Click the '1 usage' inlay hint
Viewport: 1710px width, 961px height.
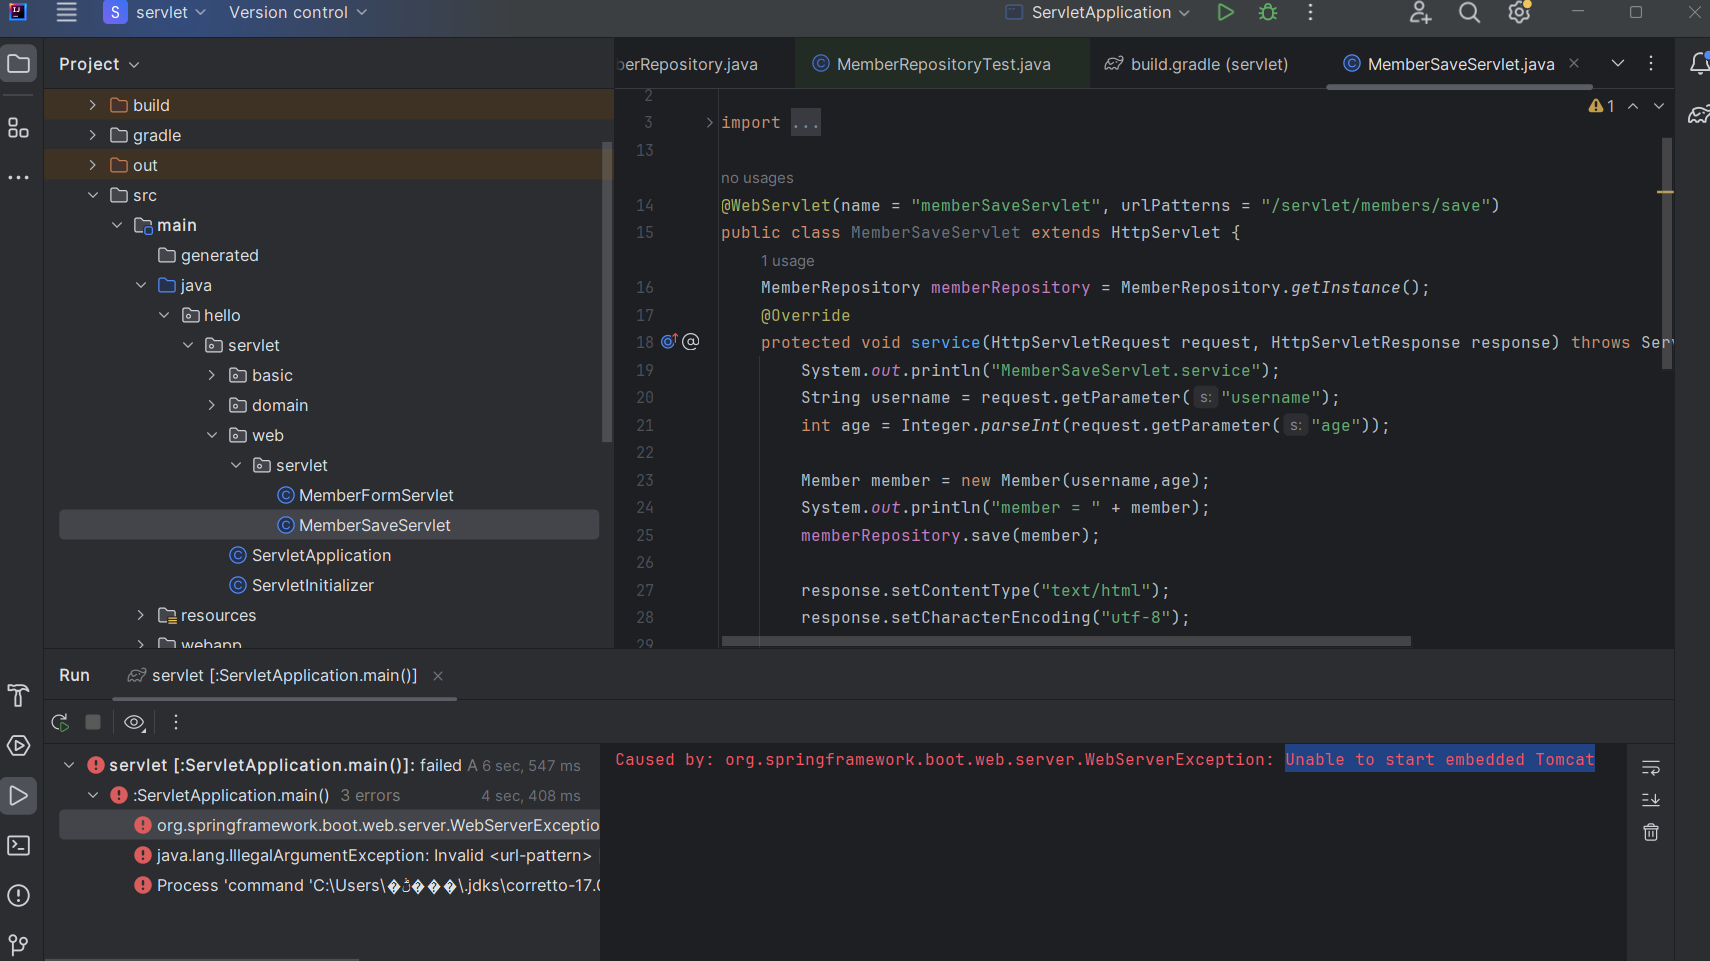[x=788, y=261]
